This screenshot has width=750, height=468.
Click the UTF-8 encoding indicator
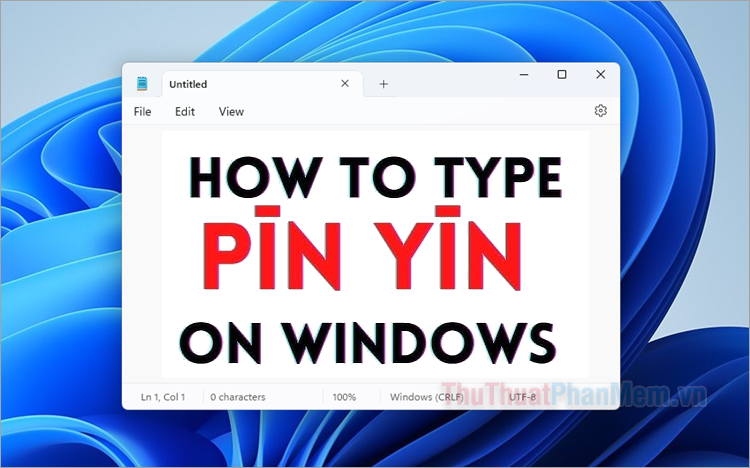click(522, 397)
